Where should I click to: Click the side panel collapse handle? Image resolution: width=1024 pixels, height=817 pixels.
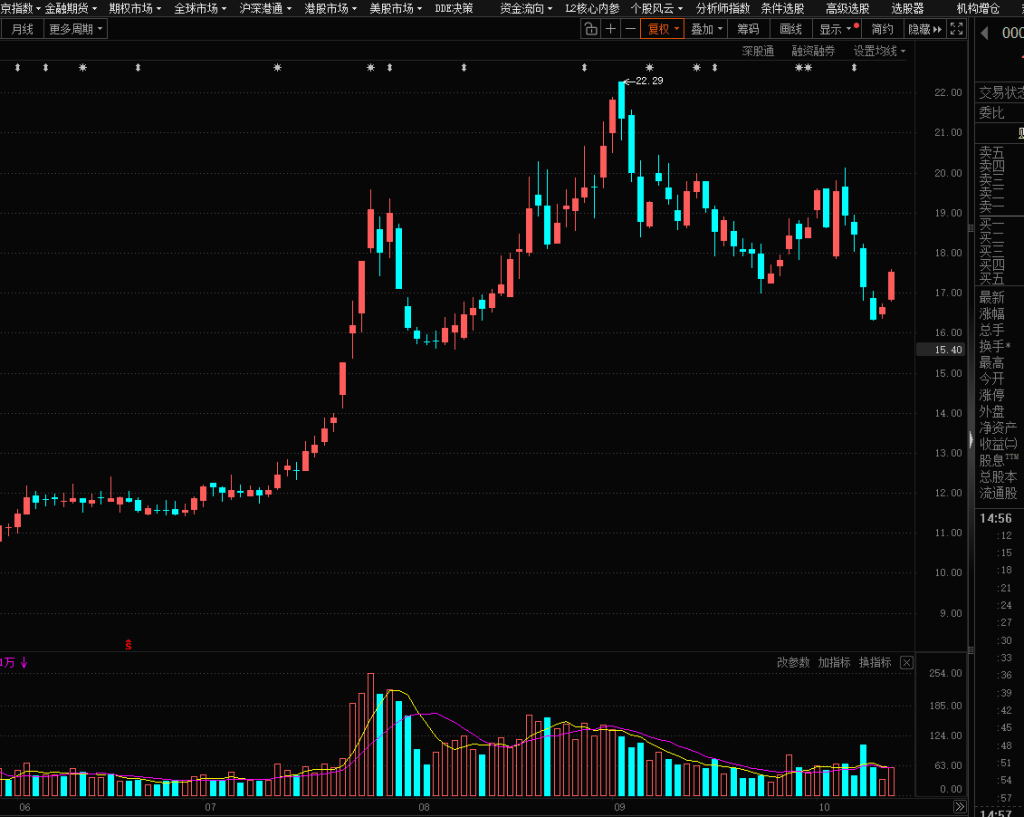[x=969, y=440]
